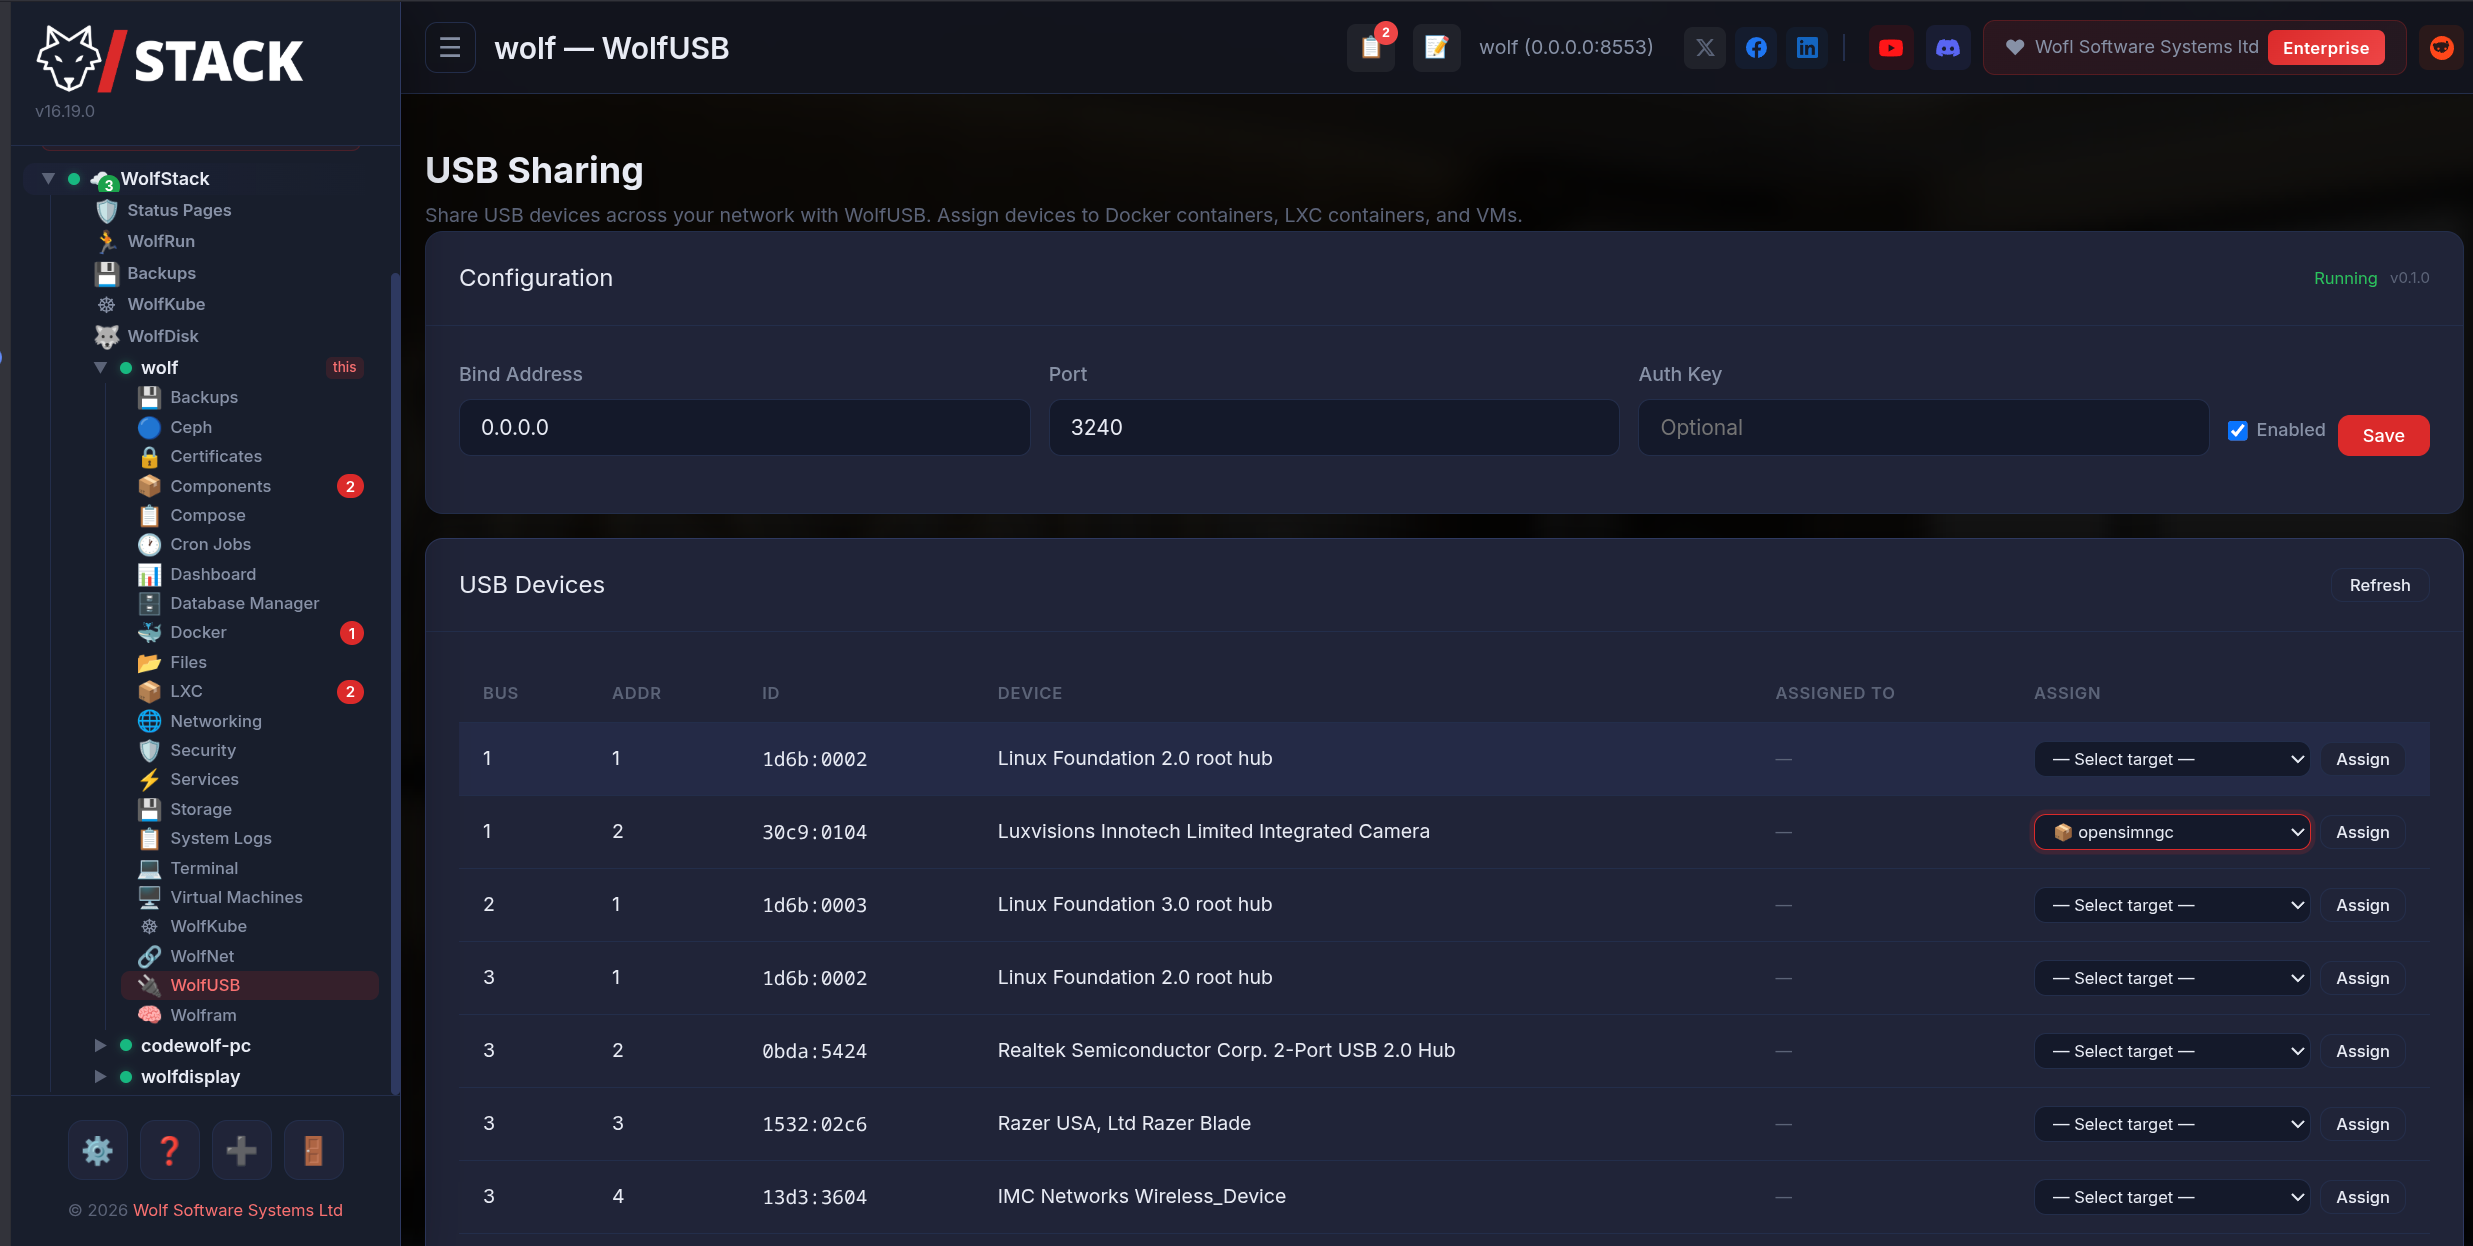Click the Port input field

(1333, 428)
